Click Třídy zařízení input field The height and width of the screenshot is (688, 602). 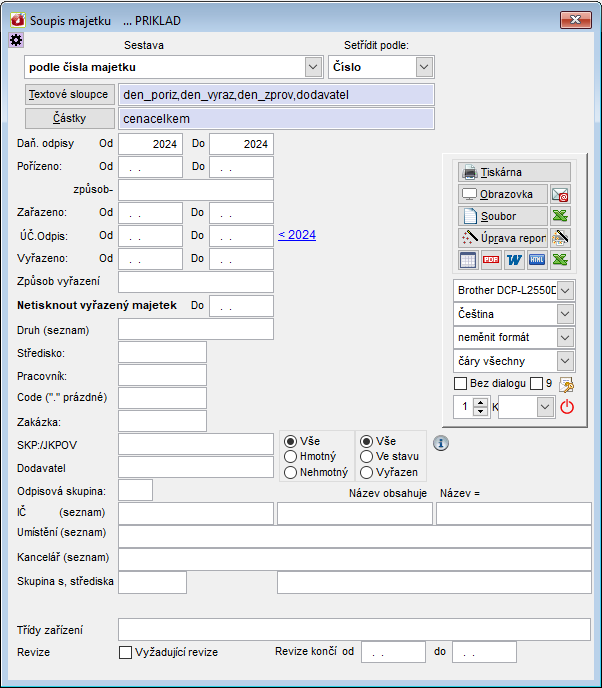[x=355, y=630]
